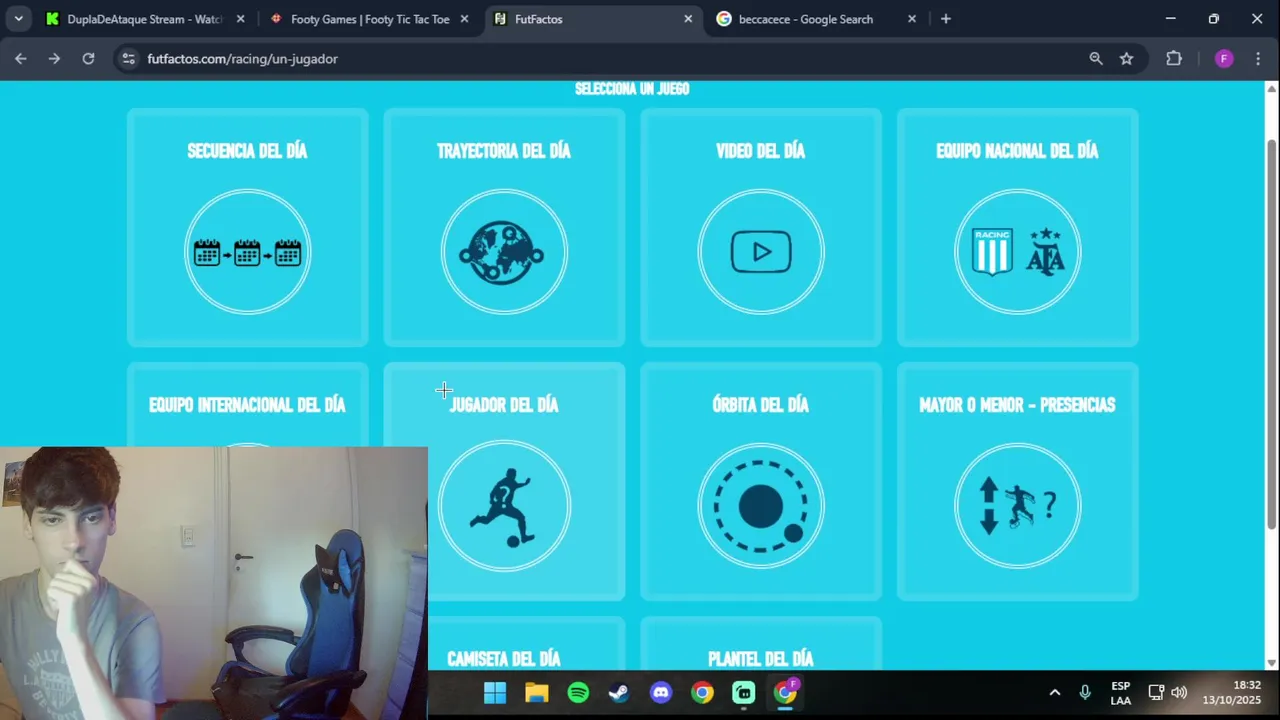The image size is (1280, 720).
Task: View site information icon in address bar
Action: pos(128,59)
